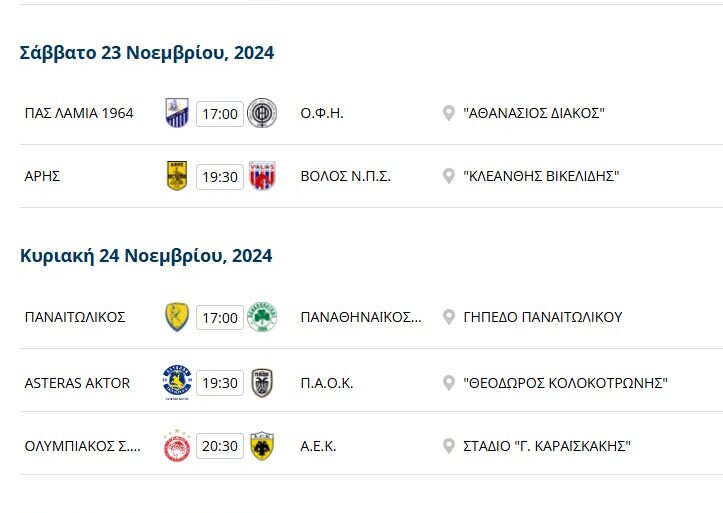Click the AEK team crest

262,446
